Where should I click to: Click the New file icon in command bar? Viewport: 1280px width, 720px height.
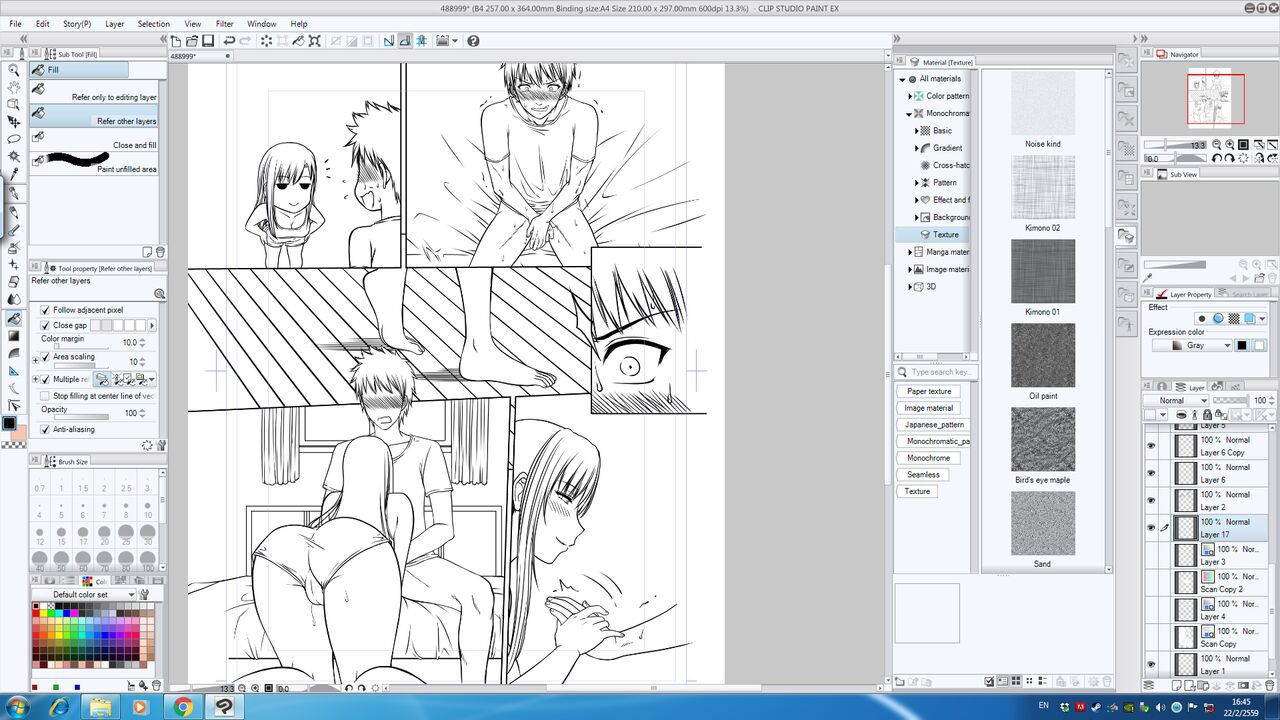[x=176, y=41]
